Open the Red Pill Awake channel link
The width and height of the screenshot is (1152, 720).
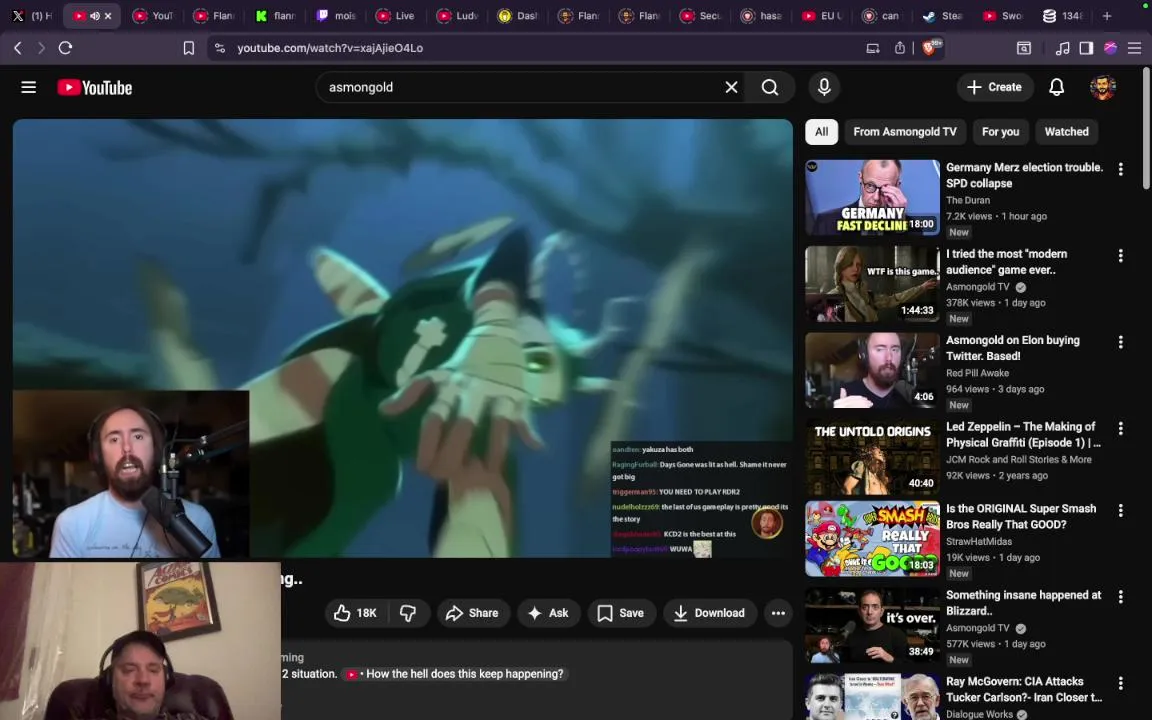977,373
